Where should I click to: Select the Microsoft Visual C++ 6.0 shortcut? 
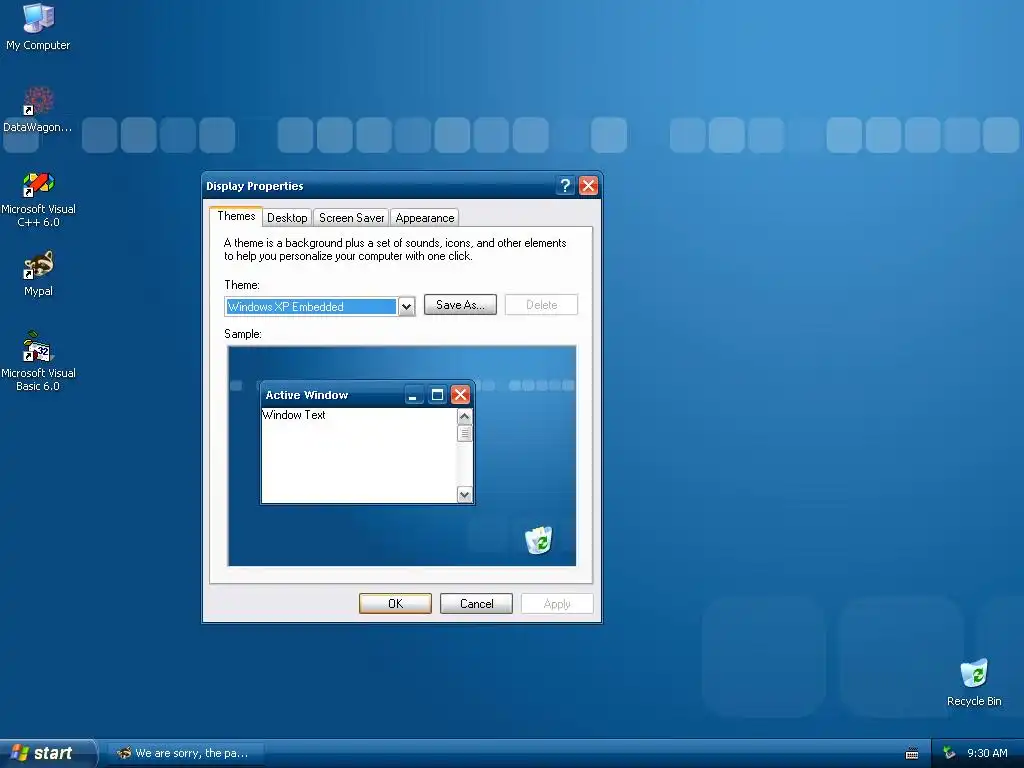tap(38, 199)
